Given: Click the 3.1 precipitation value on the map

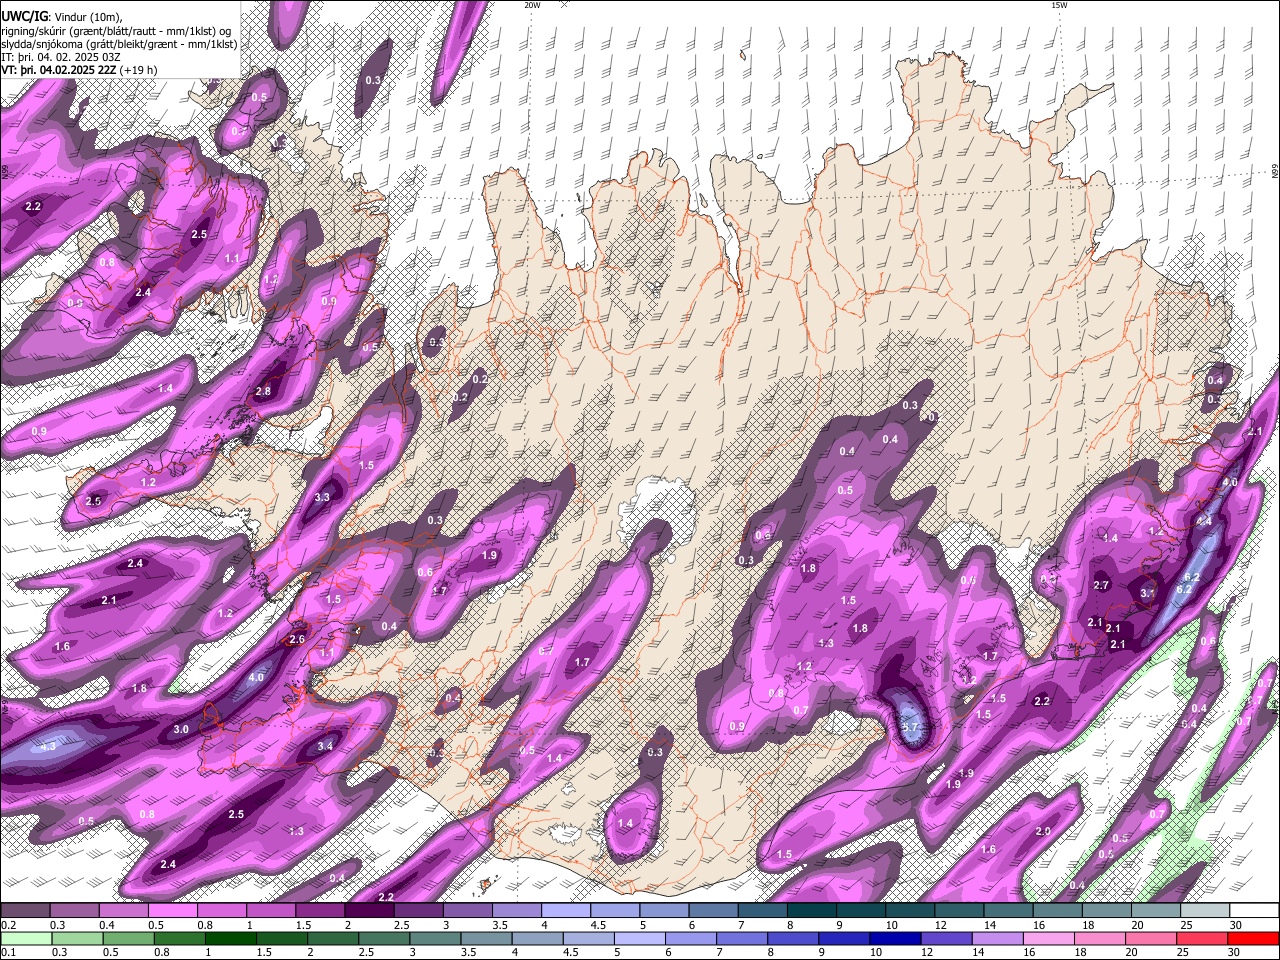Looking at the screenshot, I should 1148,593.
